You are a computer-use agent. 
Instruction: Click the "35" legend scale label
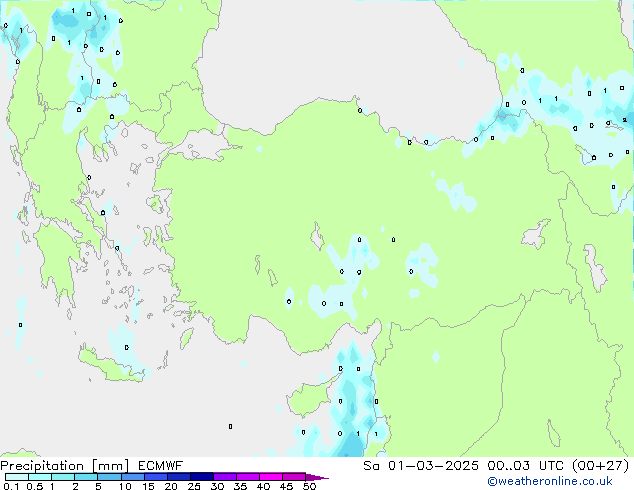coord(240,486)
